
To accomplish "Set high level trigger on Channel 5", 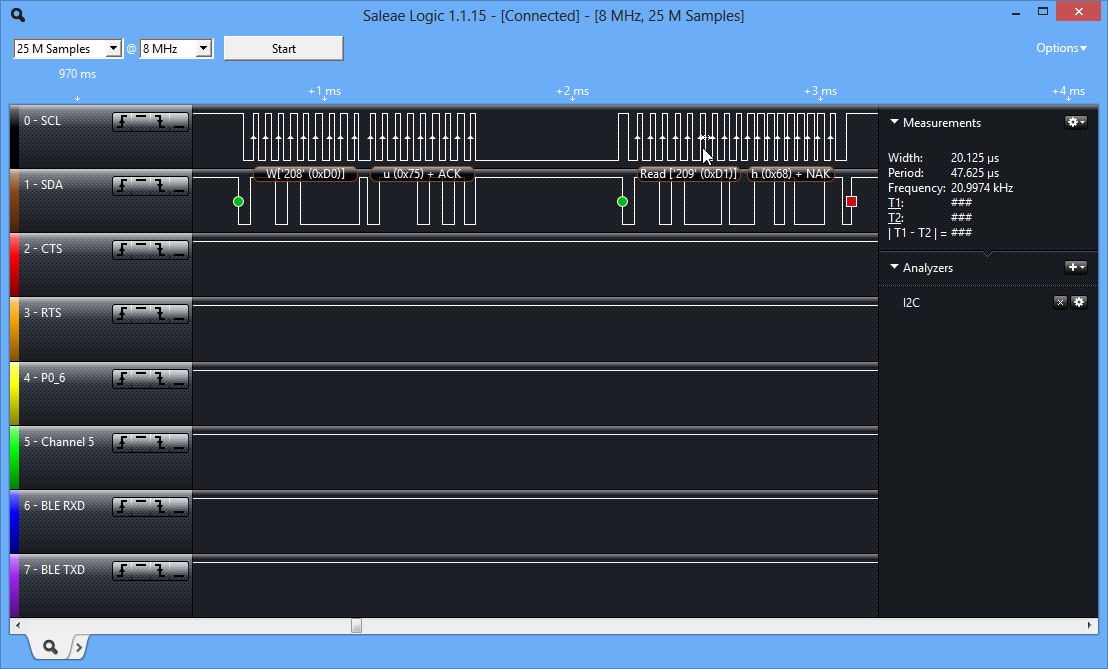I will coord(141,443).
